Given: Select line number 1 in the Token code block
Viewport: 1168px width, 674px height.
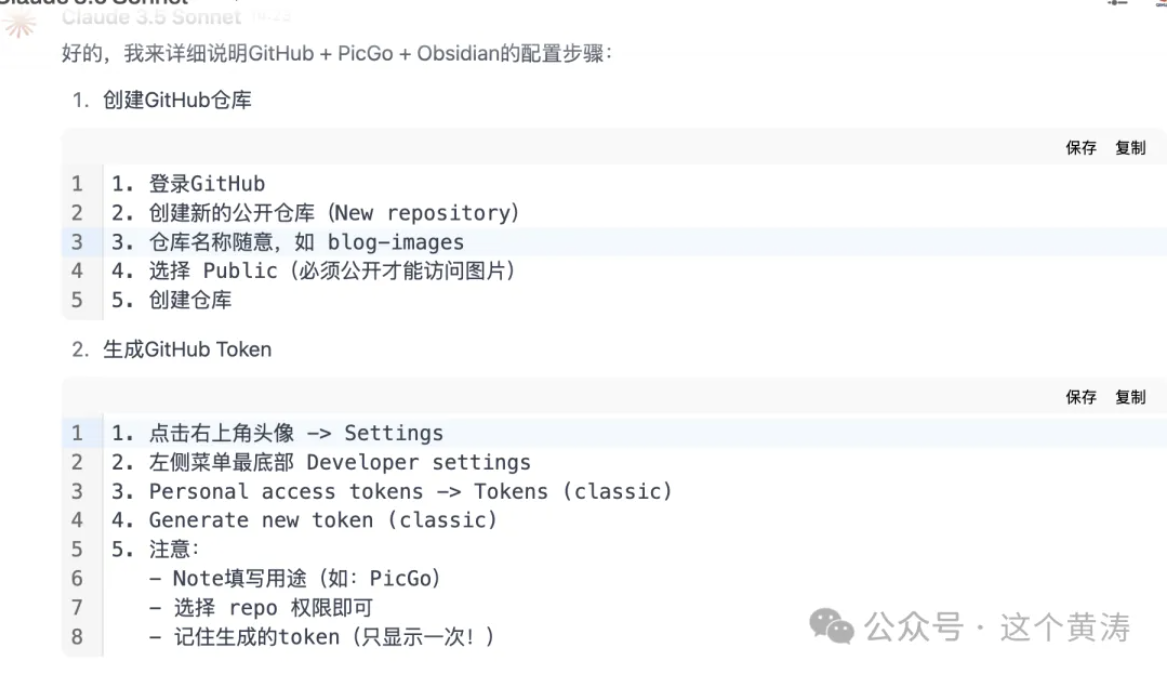Looking at the screenshot, I should click(77, 433).
